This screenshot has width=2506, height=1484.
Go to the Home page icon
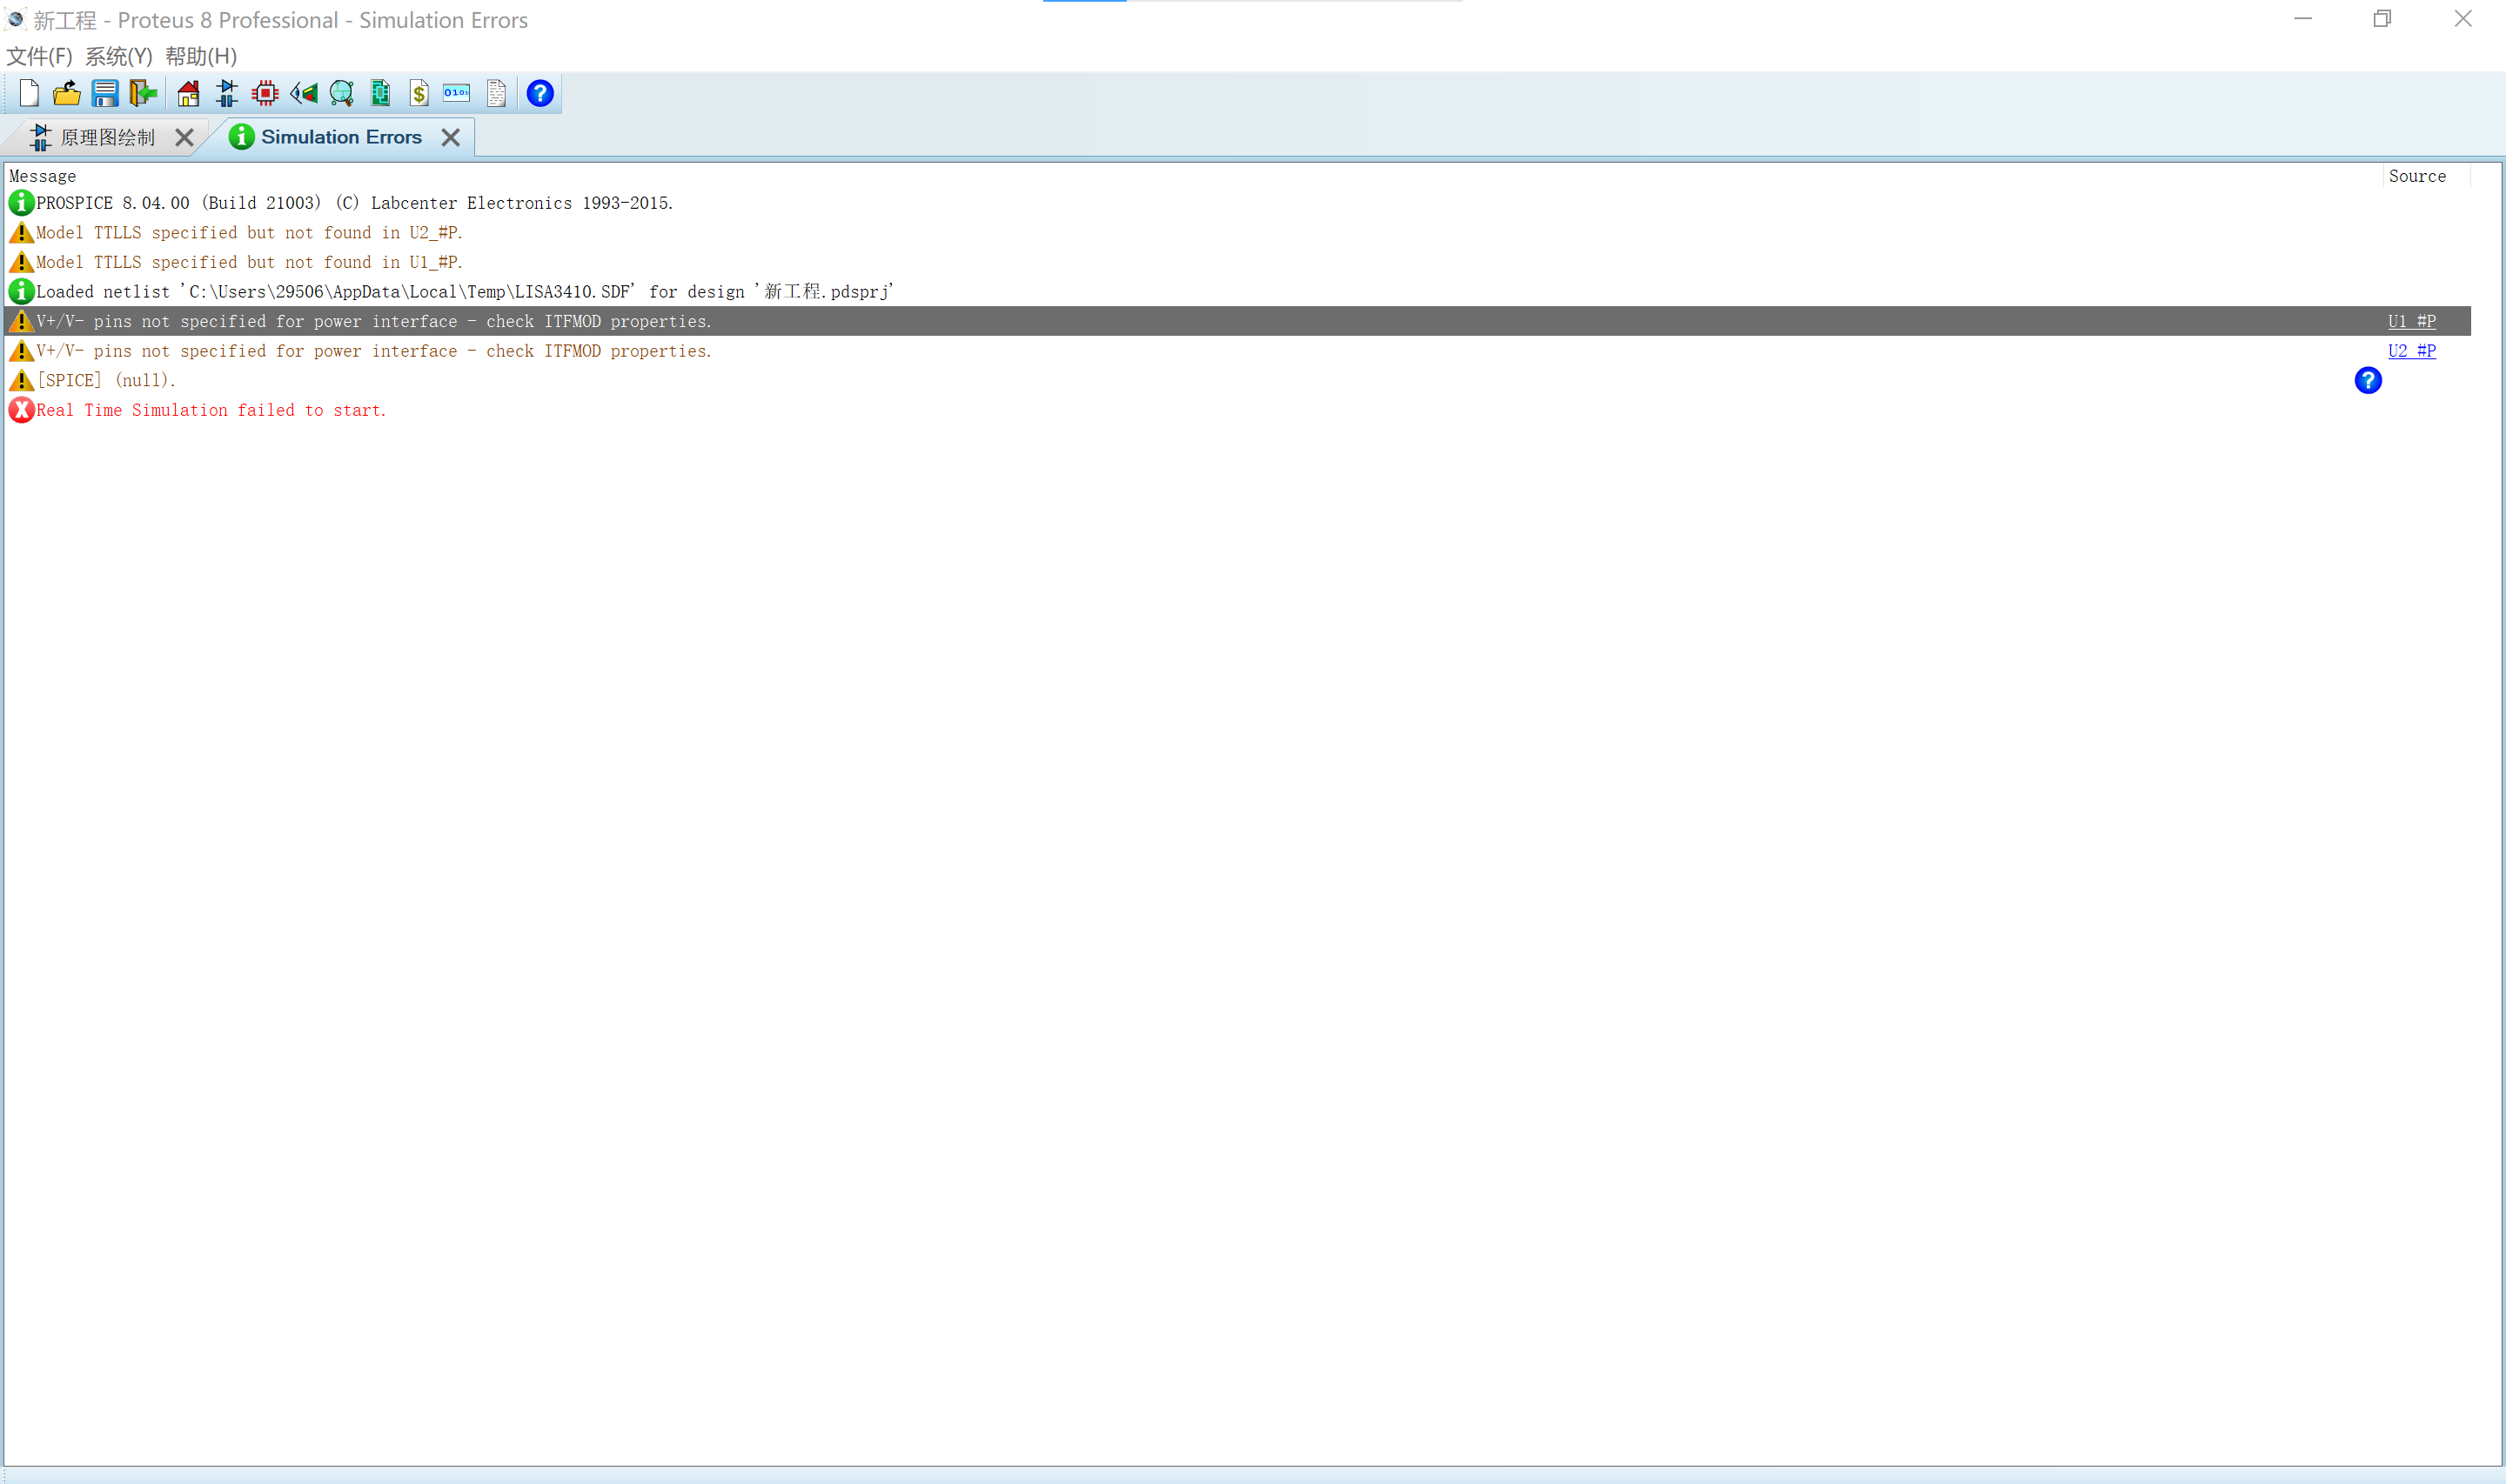188,93
